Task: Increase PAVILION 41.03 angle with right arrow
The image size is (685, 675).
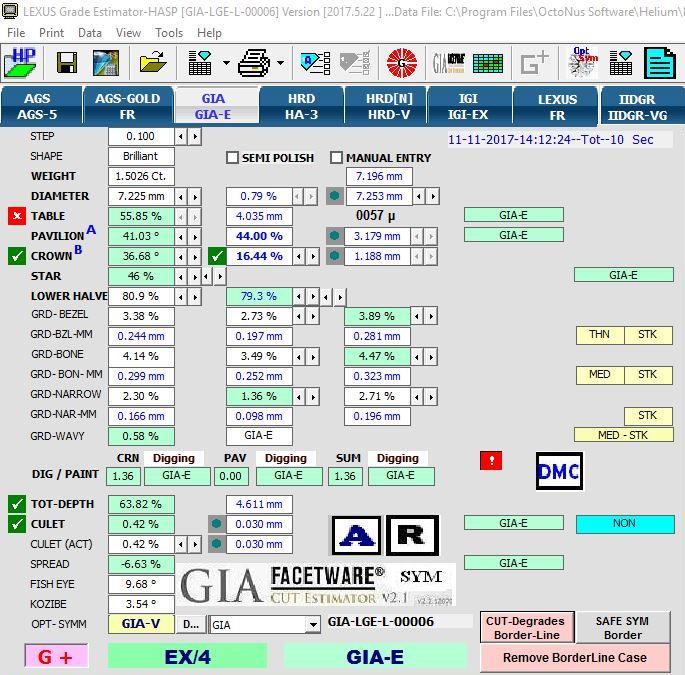Action: click(195, 237)
